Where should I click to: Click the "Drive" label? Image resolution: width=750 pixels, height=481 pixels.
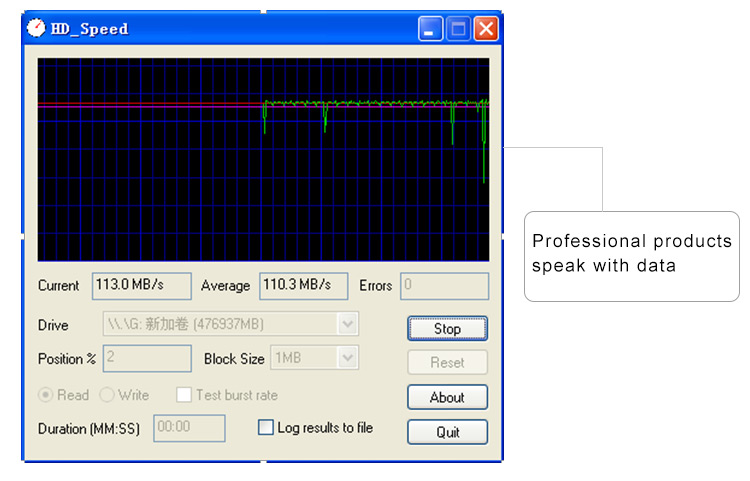coord(53,325)
